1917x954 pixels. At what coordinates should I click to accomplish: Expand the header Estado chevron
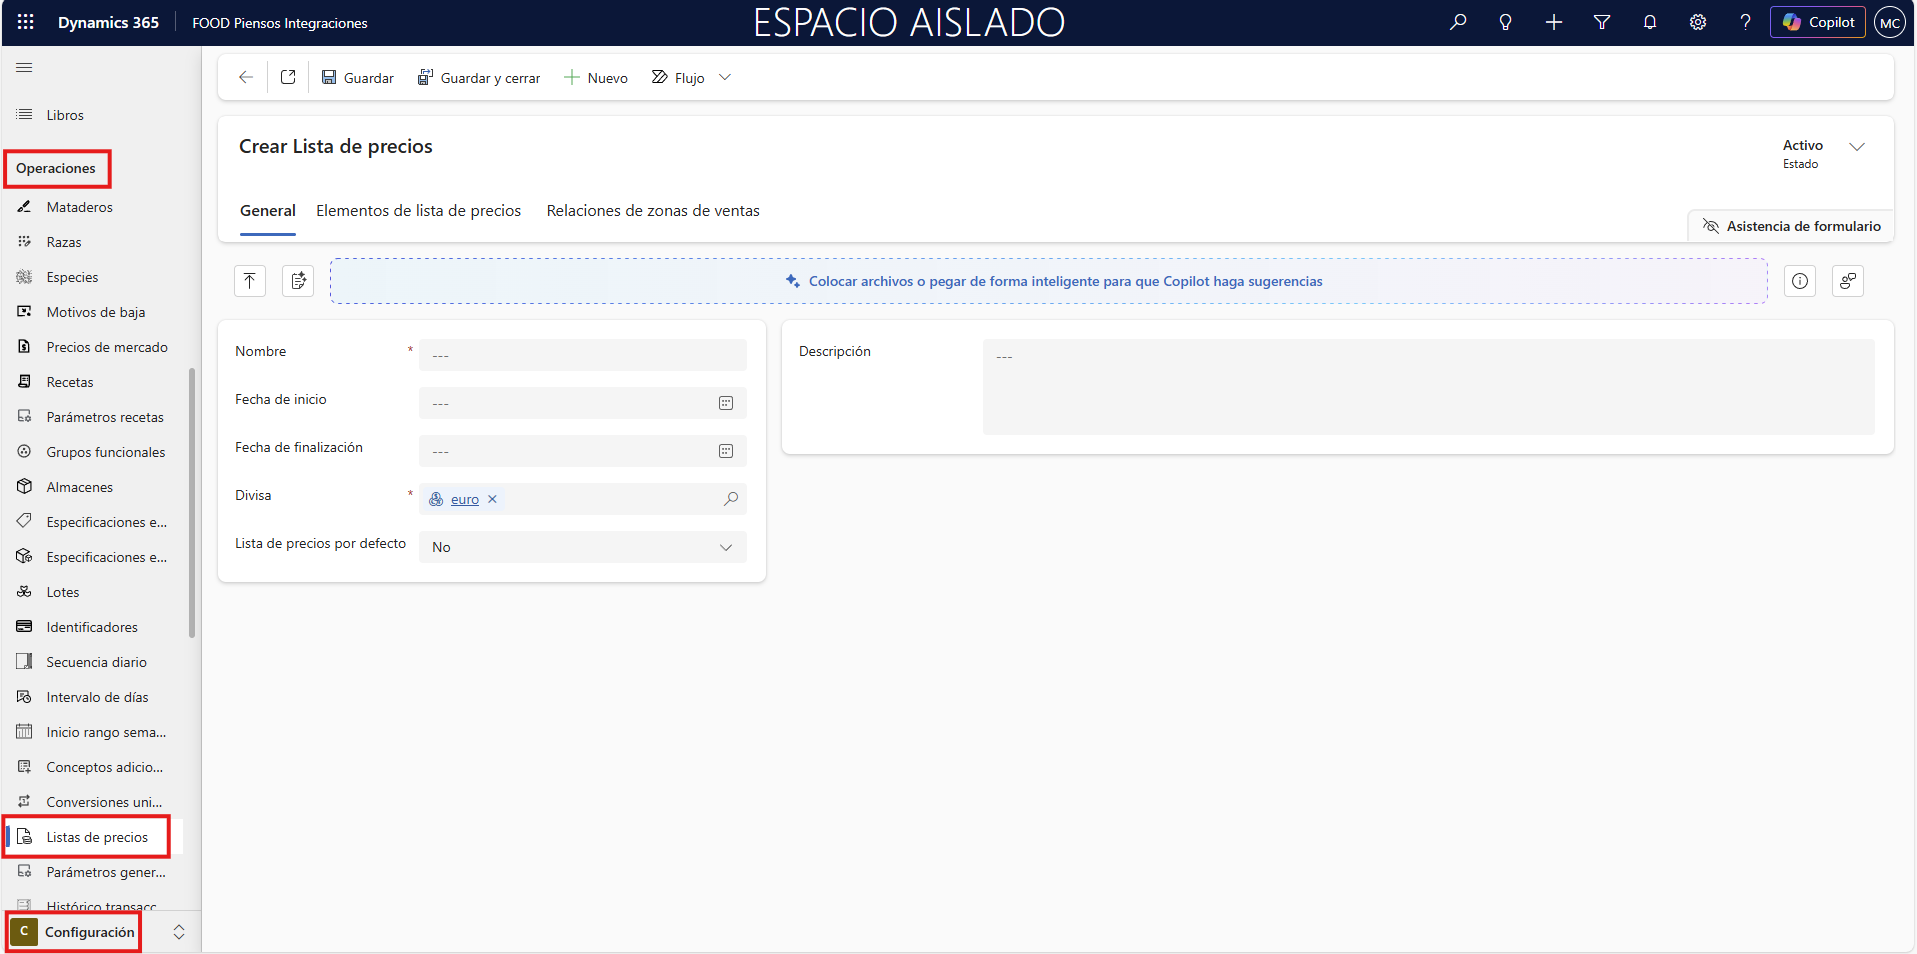pyautogui.click(x=1857, y=147)
